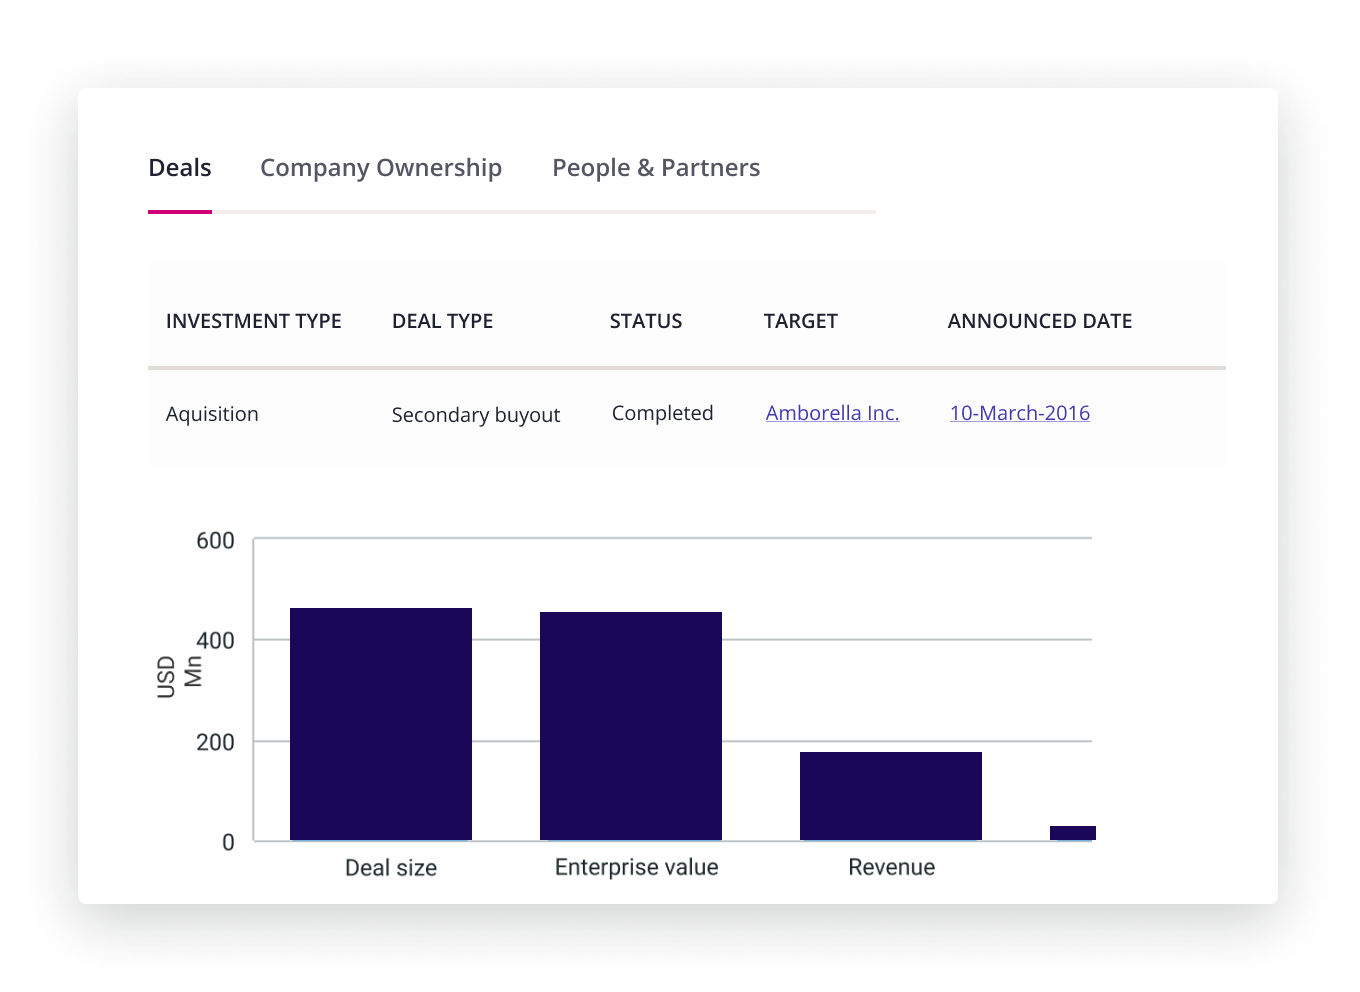Switch to the Company Ownership tab
1360x992 pixels.
[x=380, y=167]
